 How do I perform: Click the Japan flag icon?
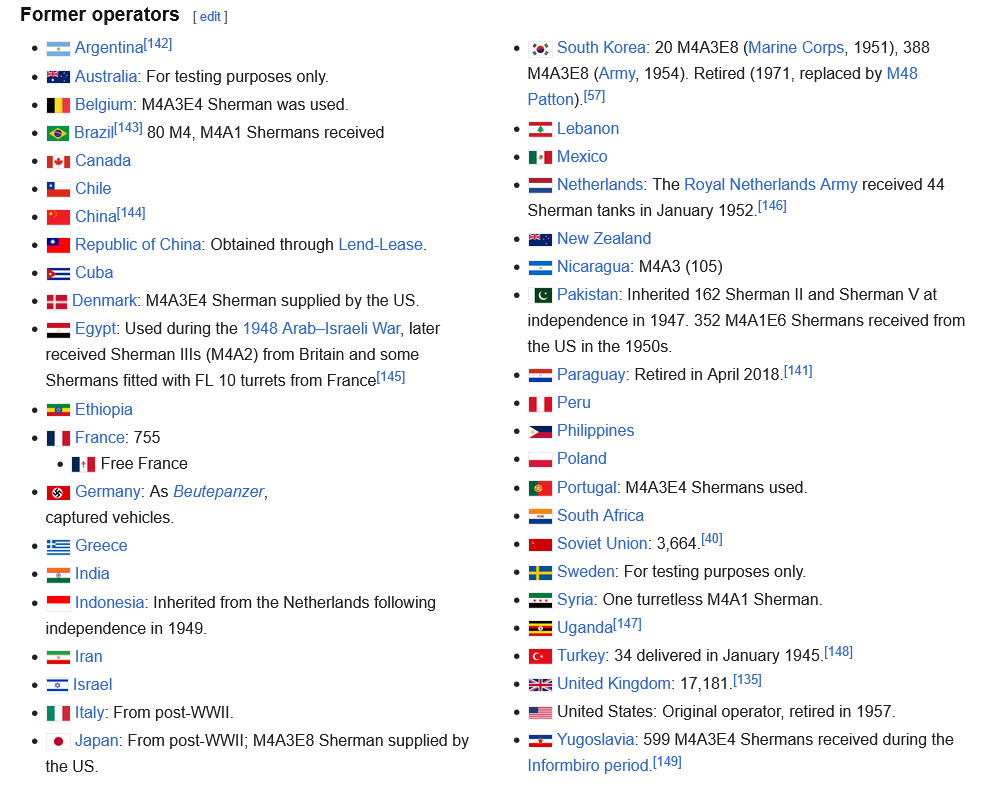click(x=58, y=741)
